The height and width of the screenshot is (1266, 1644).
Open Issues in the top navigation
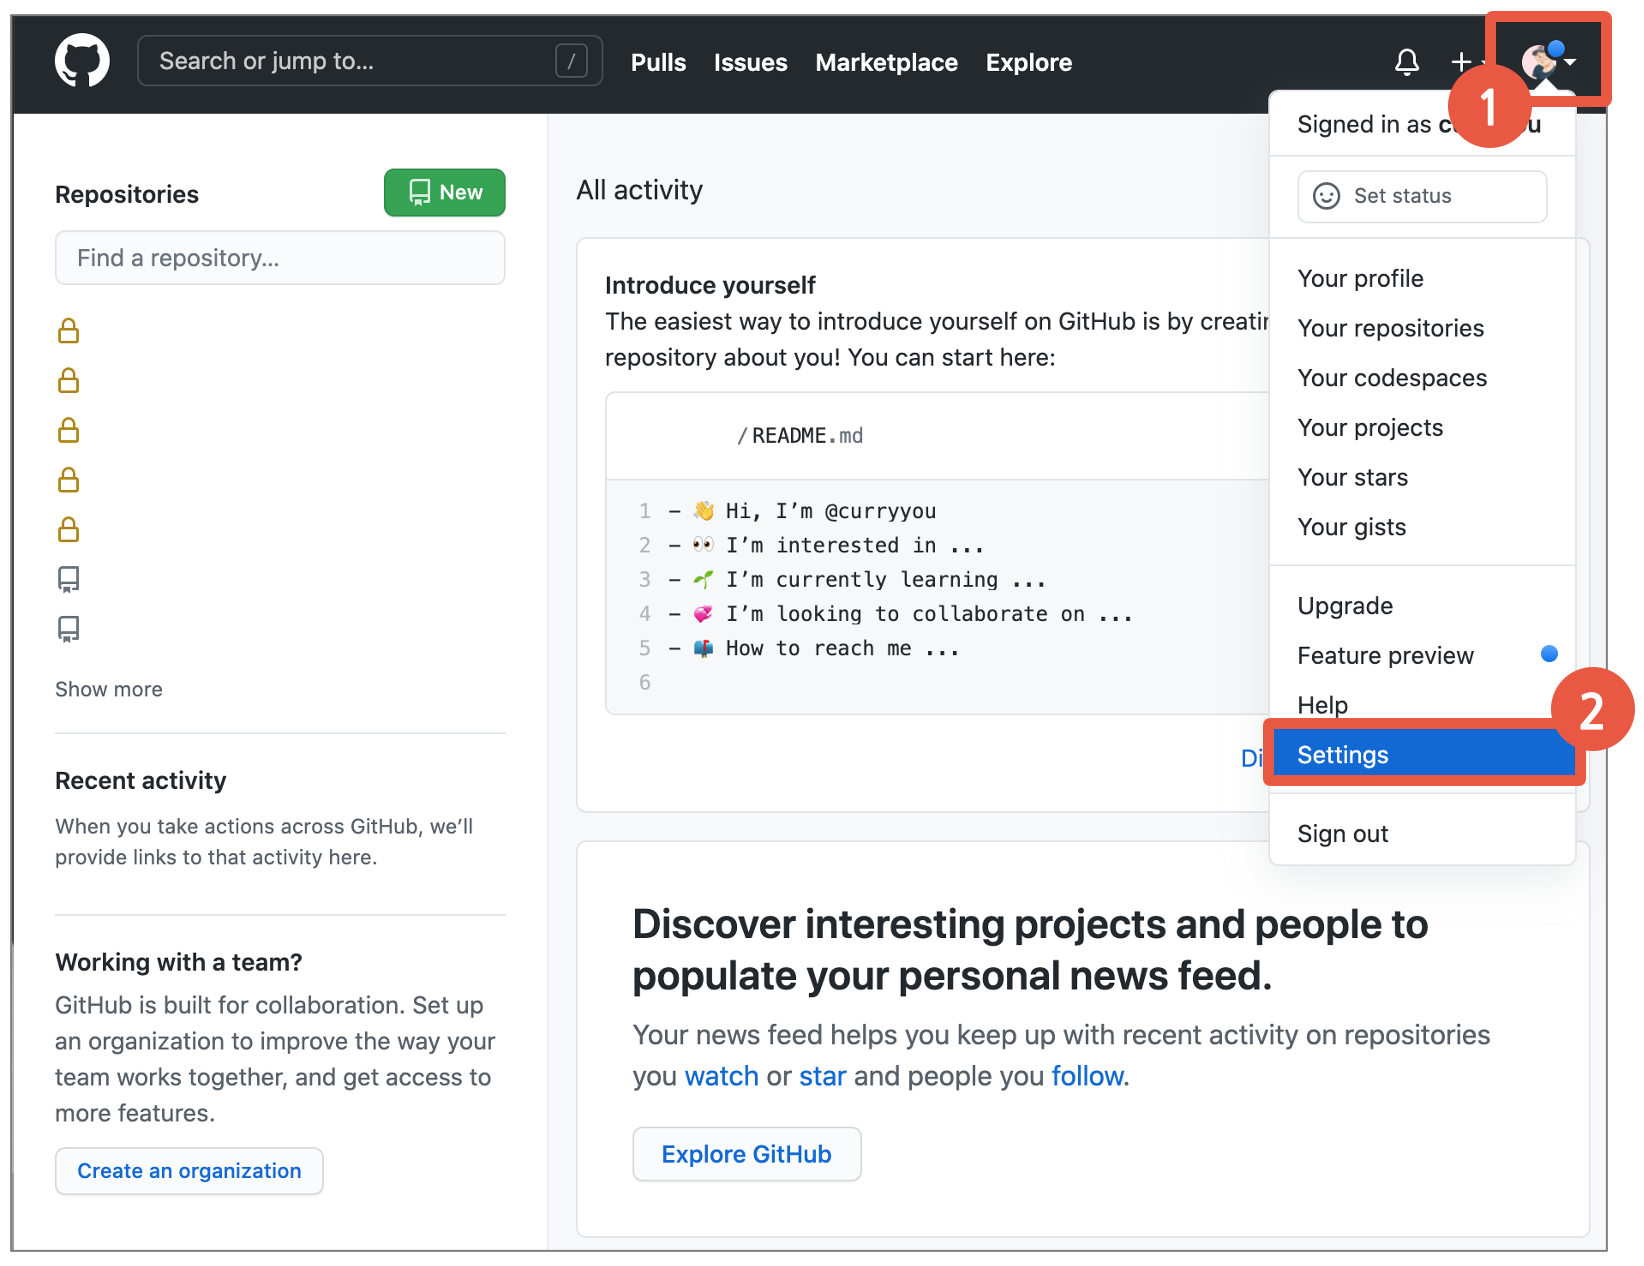point(750,63)
